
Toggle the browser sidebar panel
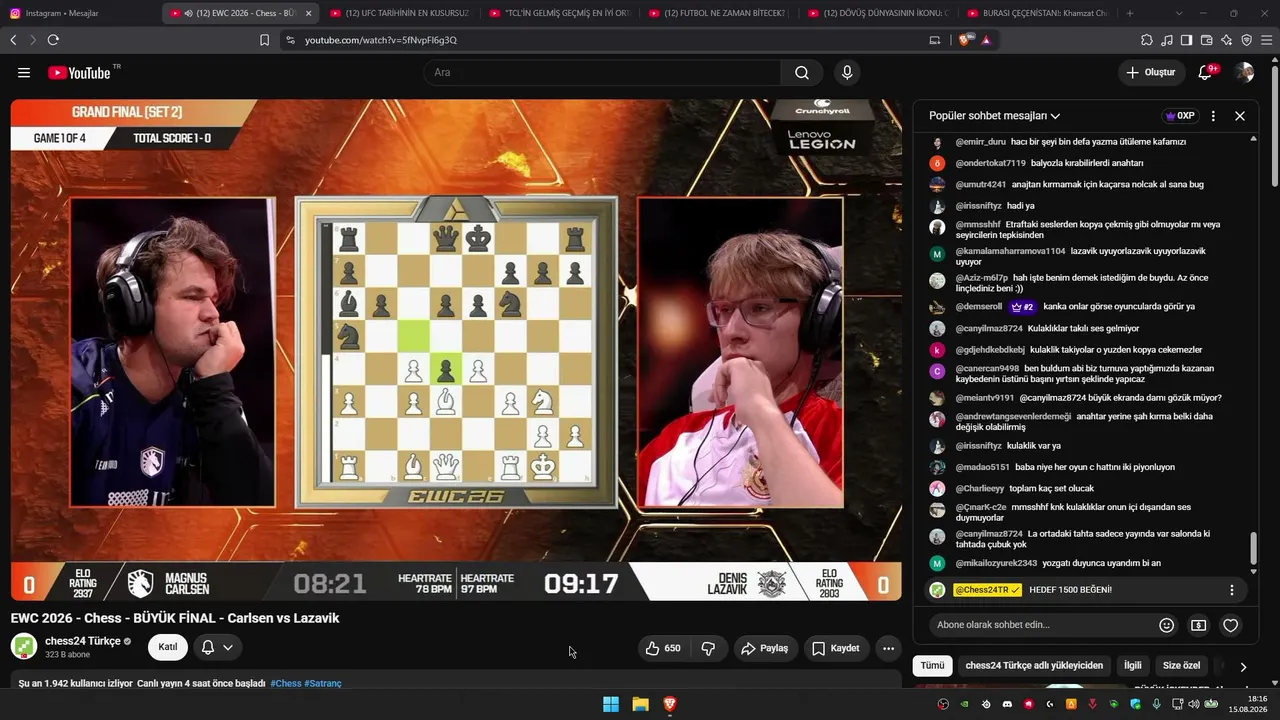(1187, 40)
